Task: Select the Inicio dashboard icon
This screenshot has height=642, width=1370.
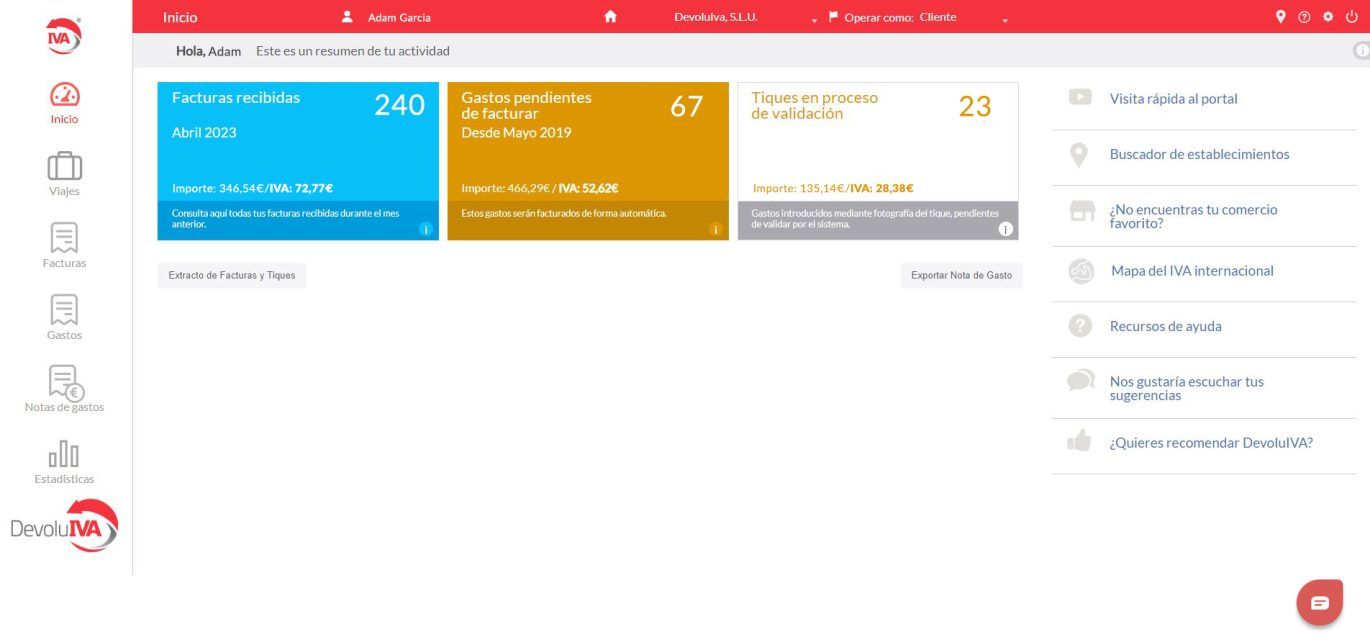Action: [x=64, y=100]
